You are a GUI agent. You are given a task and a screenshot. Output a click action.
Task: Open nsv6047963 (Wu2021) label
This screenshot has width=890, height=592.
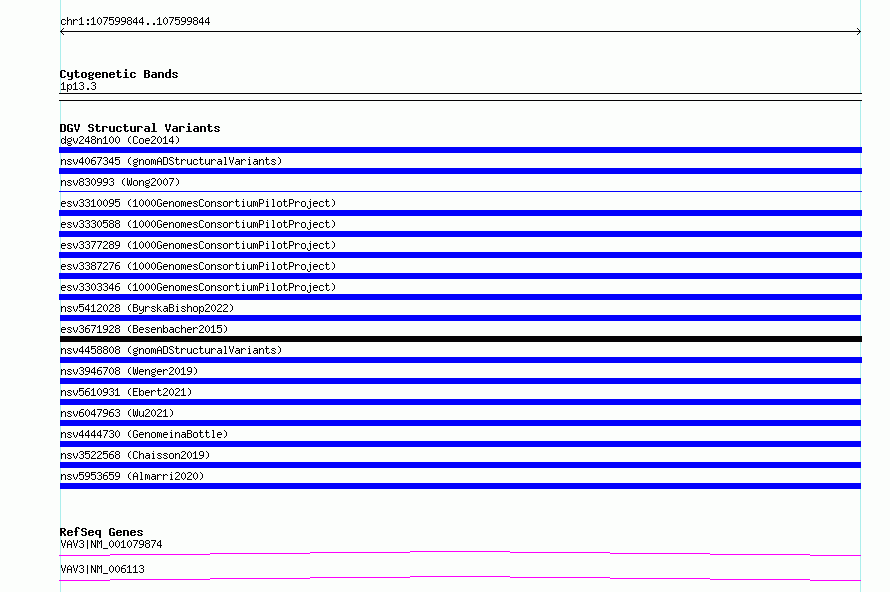pyautogui.click(x=117, y=413)
